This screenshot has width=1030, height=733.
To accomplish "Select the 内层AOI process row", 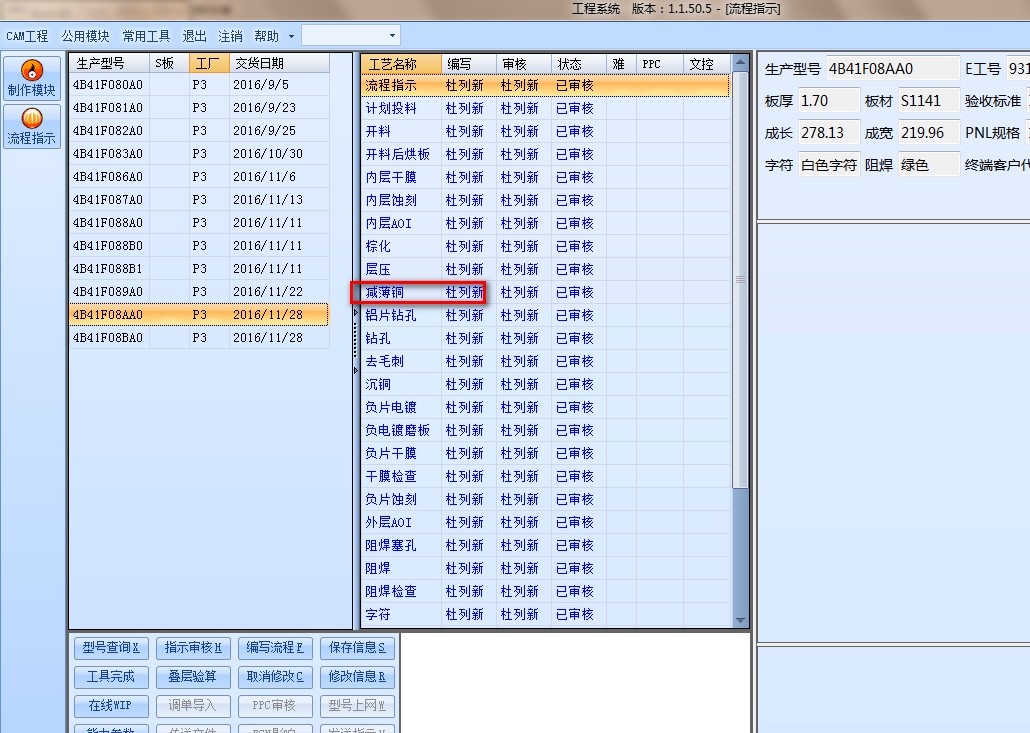I will [546, 223].
